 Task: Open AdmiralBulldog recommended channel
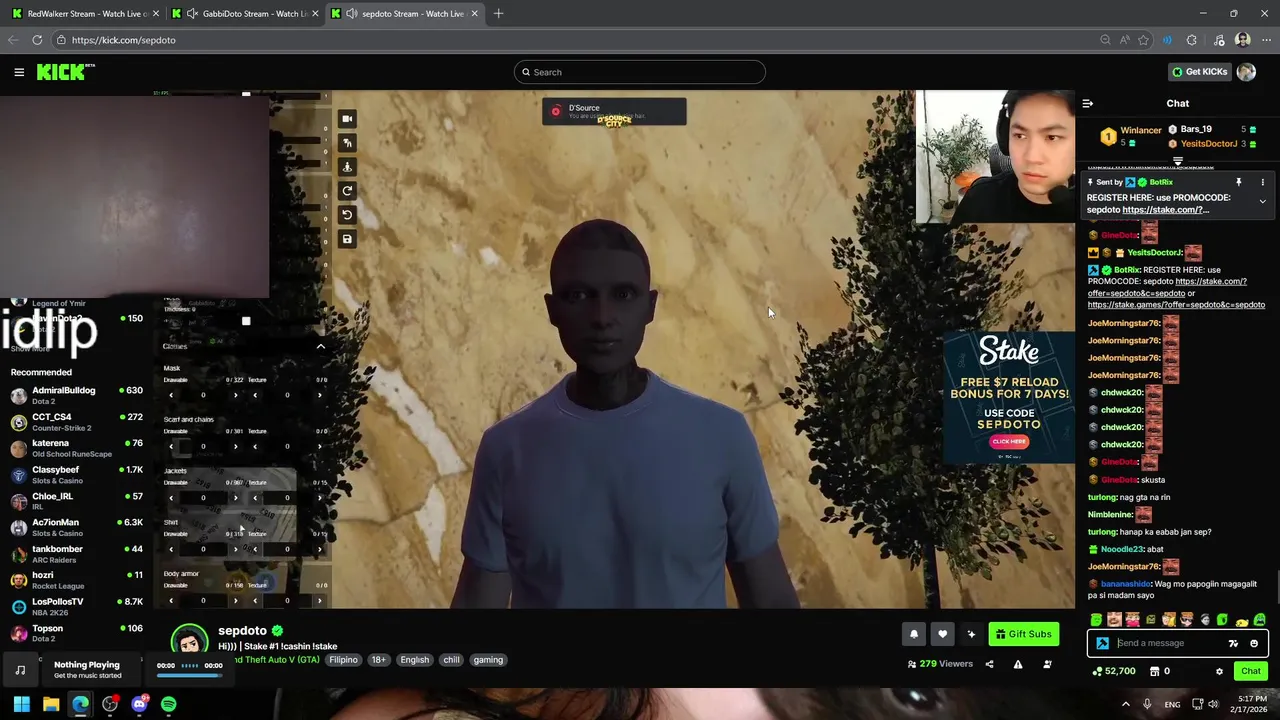[76, 395]
